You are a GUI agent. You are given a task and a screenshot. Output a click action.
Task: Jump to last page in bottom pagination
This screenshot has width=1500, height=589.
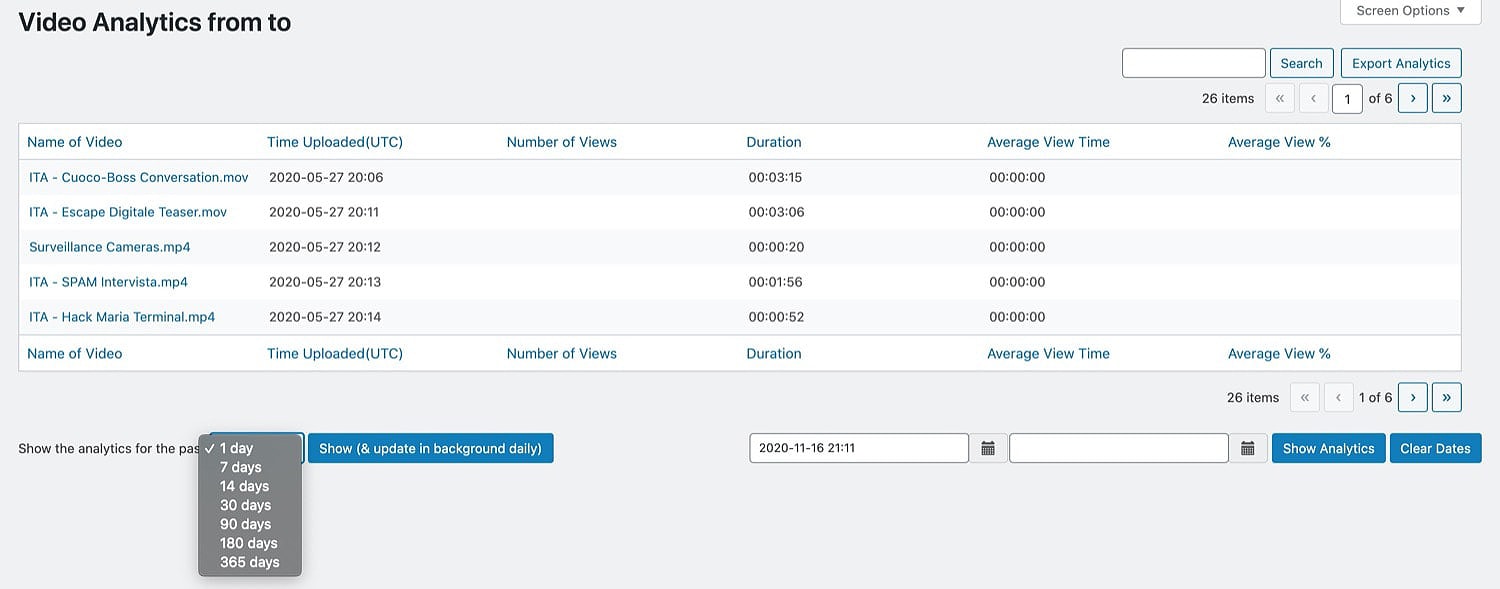pyautogui.click(x=1446, y=397)
